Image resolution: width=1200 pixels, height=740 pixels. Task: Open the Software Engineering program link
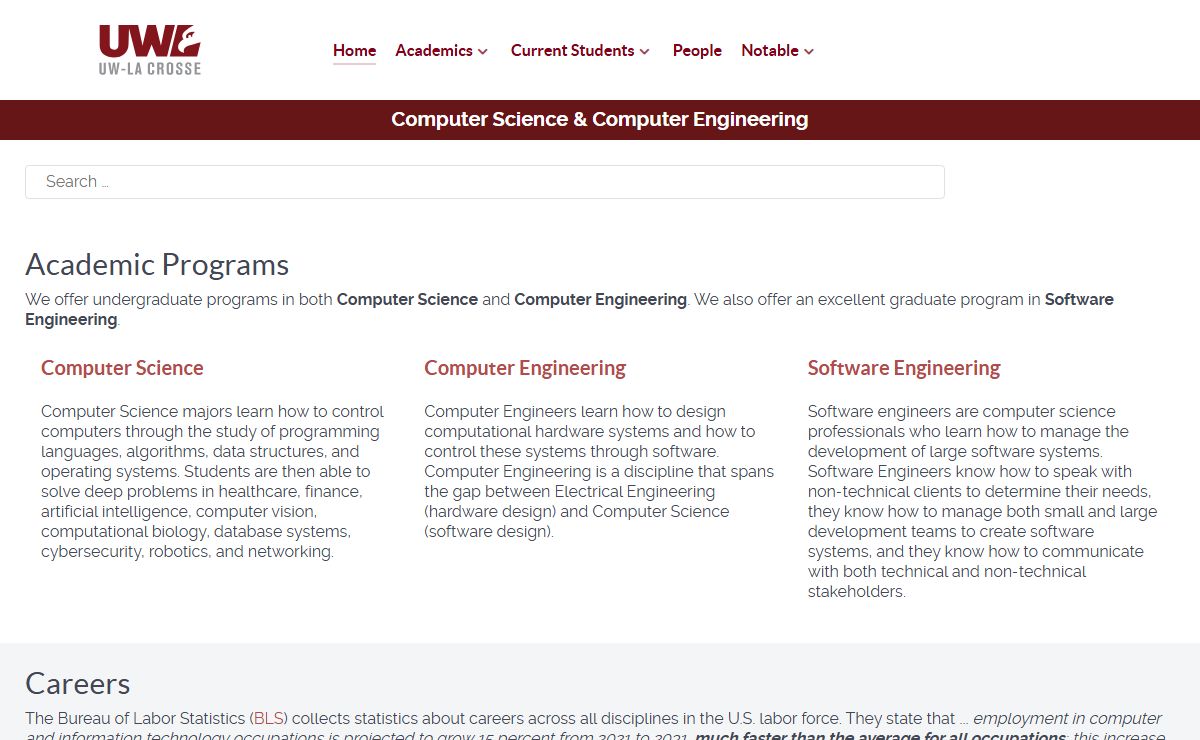point(904,368)
